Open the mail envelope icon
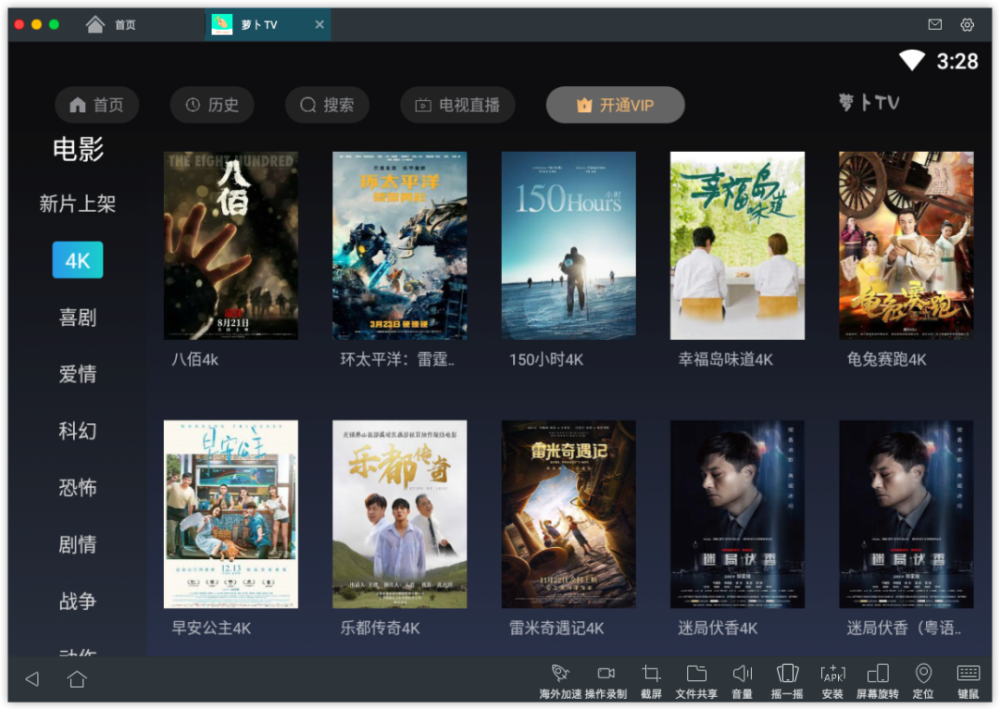Image resolution: width=1000 pixels, height=710 pixels. [935, 24]
